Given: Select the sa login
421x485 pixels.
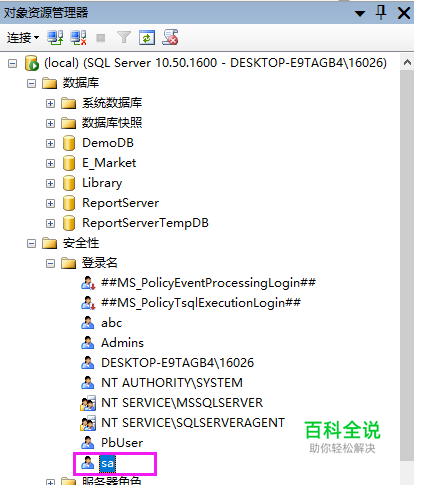Looking at the screenshot, I should (x=107, y=463).
